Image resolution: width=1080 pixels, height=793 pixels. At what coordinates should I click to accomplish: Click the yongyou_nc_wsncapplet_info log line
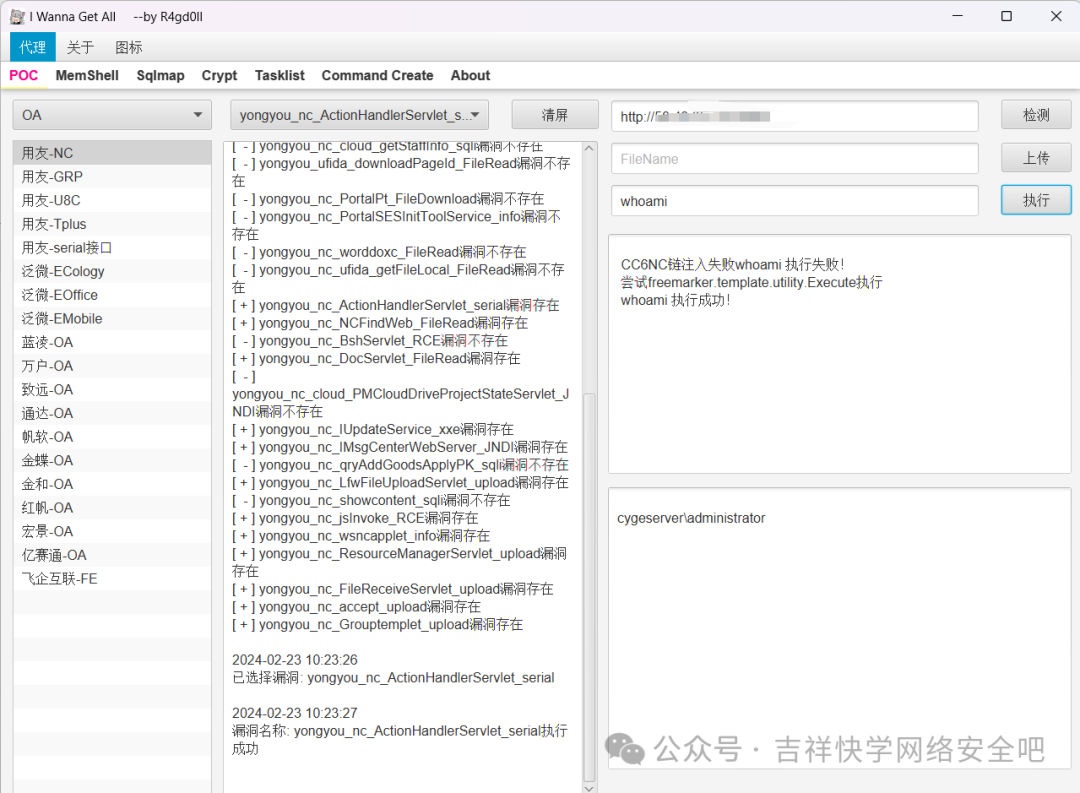pyautogui.click(x=361, y=536)
